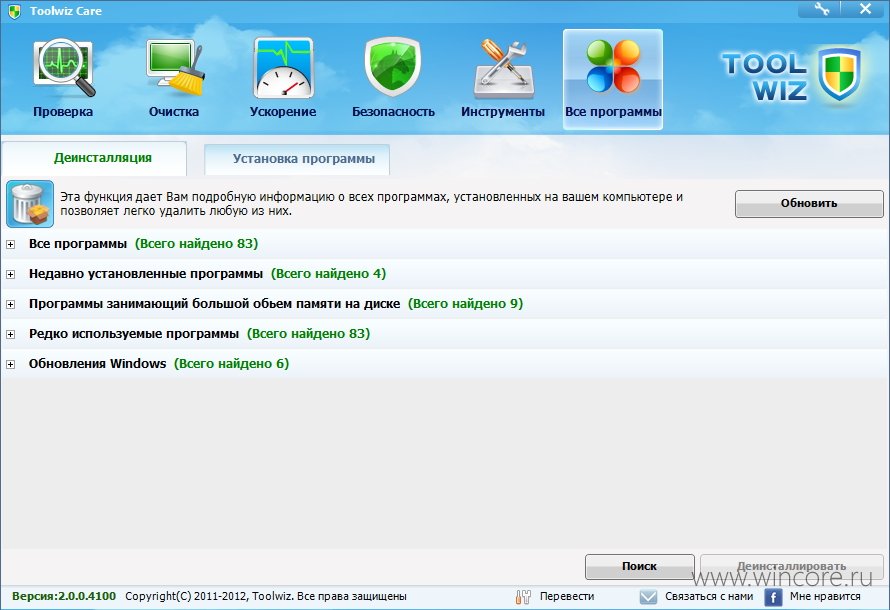Select Недавно установленные программы row label
This screenshot has width=890, height=610.
(x=146, y=274)
